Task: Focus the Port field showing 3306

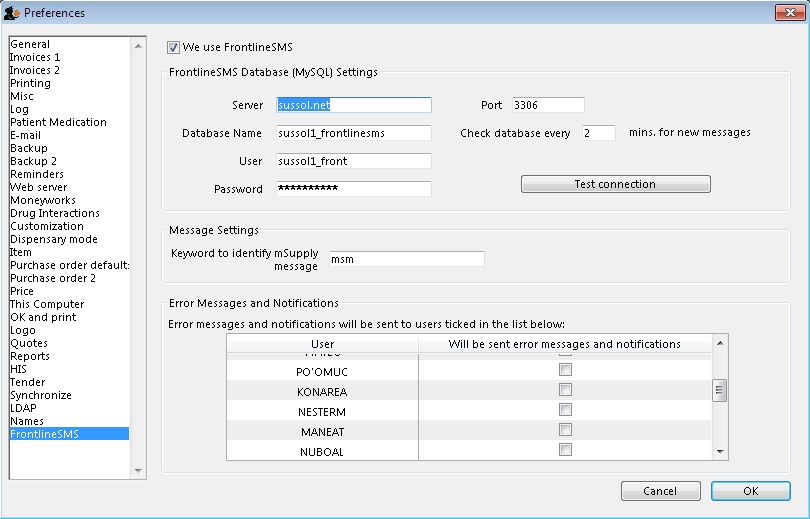Action: click(548, 105)
